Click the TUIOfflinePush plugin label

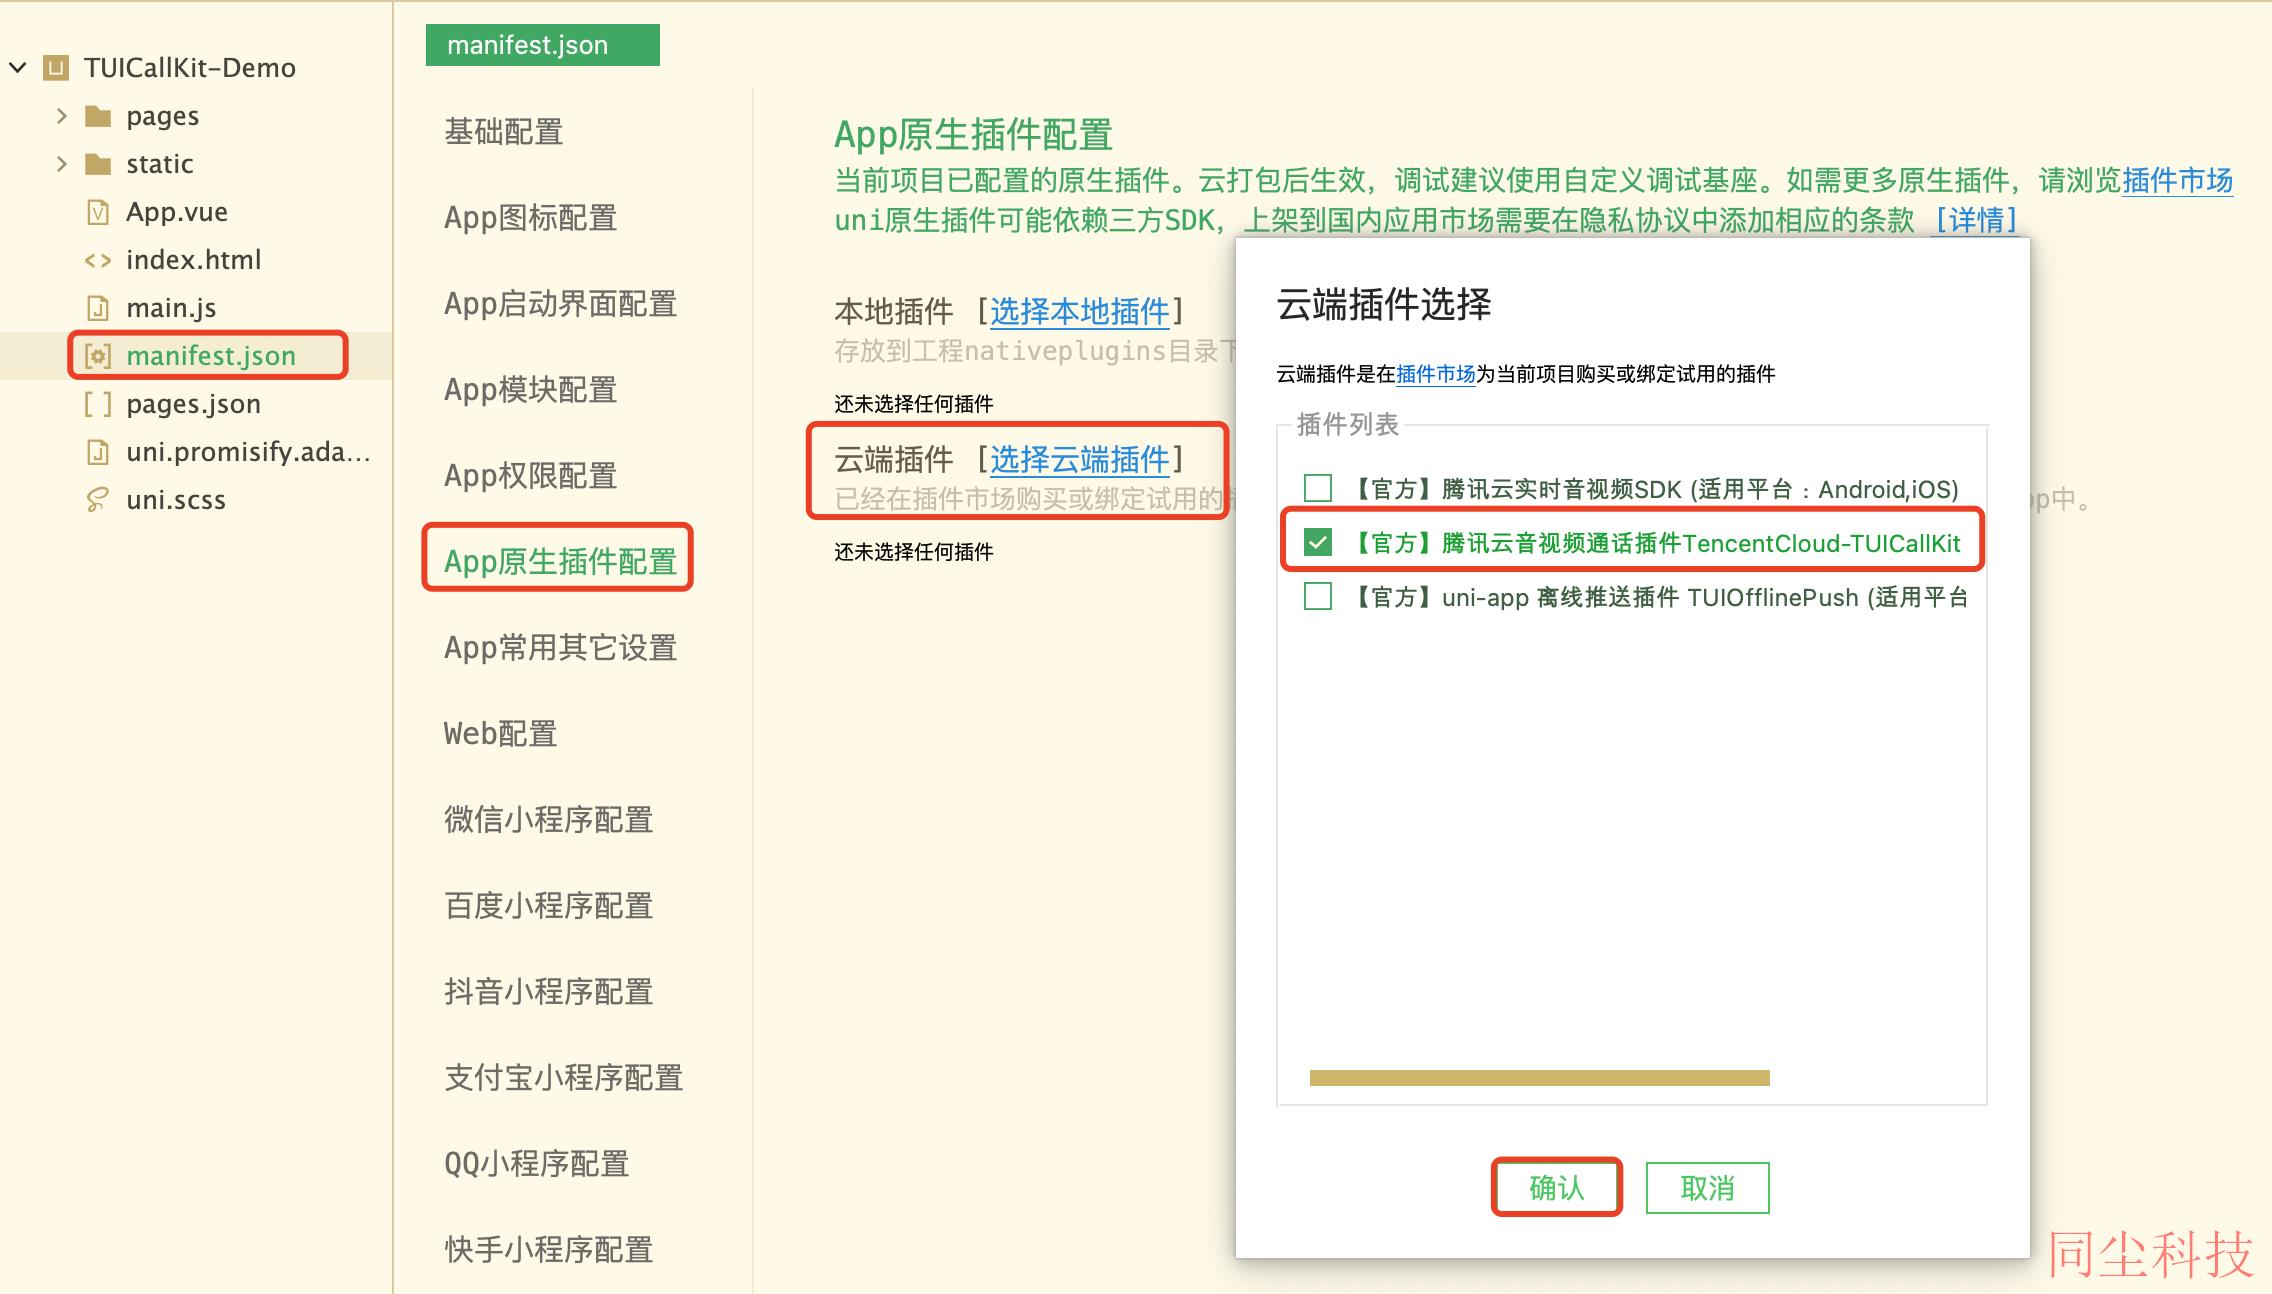click(x=1658, y=597)
